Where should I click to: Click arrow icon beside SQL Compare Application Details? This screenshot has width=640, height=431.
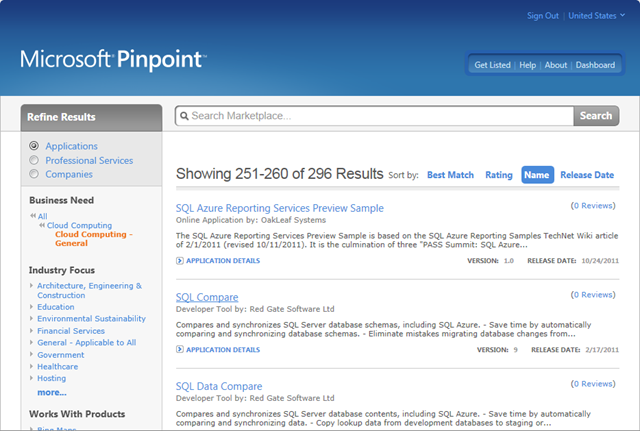click(180, 350)
